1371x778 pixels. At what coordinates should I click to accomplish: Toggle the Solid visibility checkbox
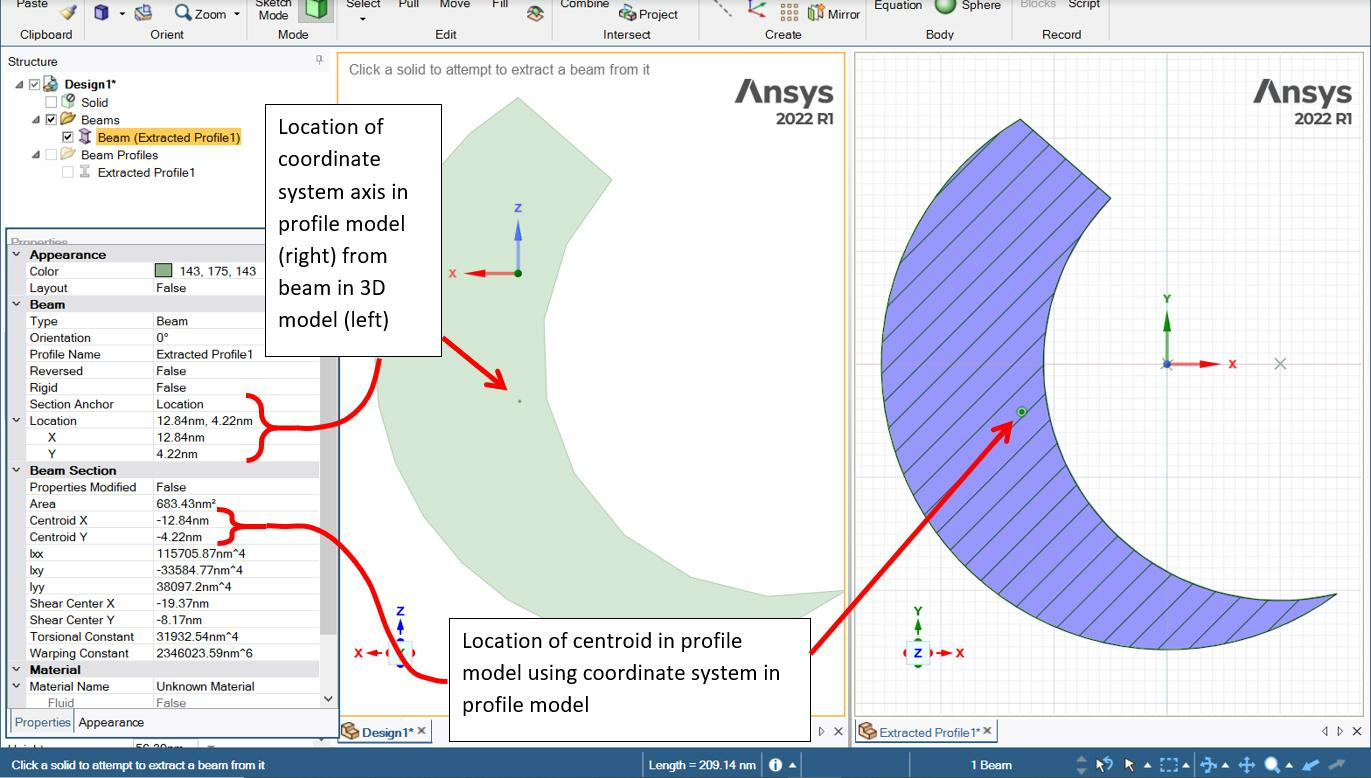coord(51,102)
